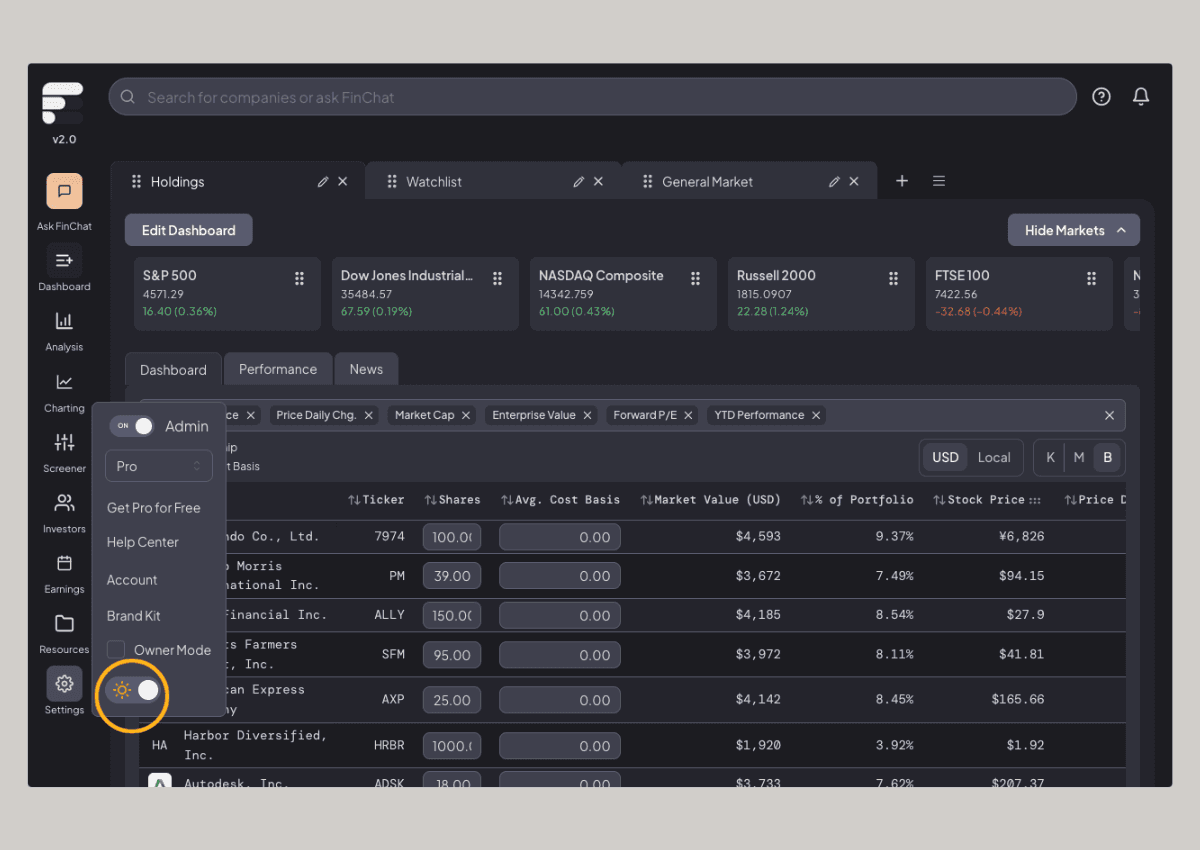Image resolution: width=1200 pixels, height=850 pixels.
Task: Switch to the News tab
Action: (x=366, y=369)
